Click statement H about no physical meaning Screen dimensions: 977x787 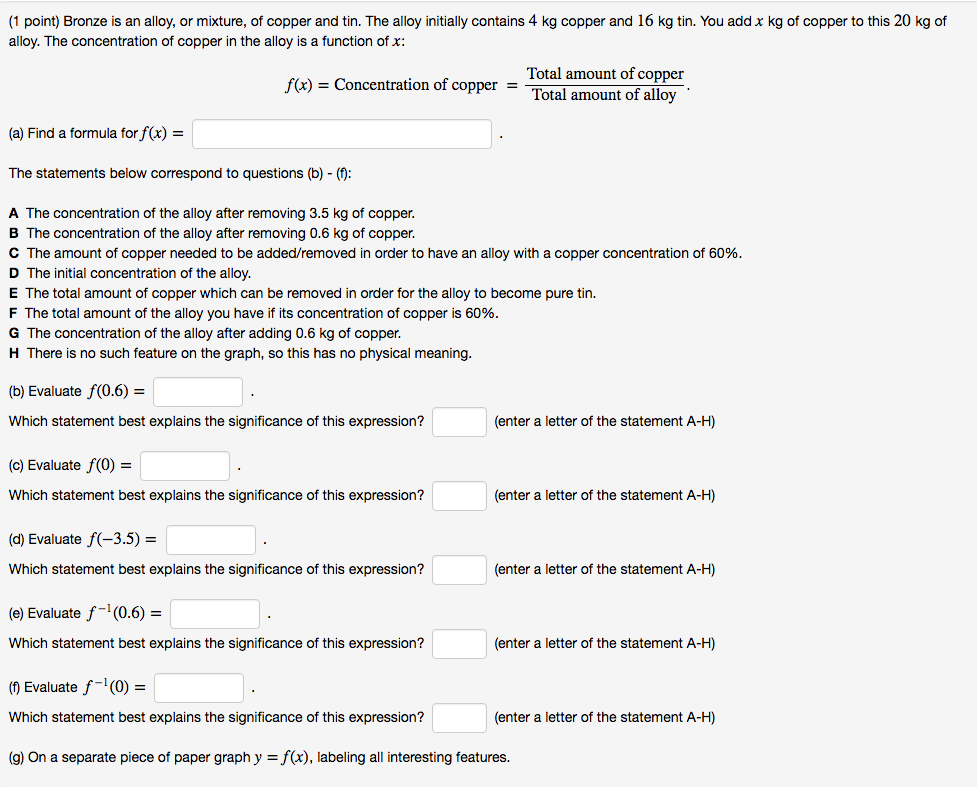tap(240, 353)
